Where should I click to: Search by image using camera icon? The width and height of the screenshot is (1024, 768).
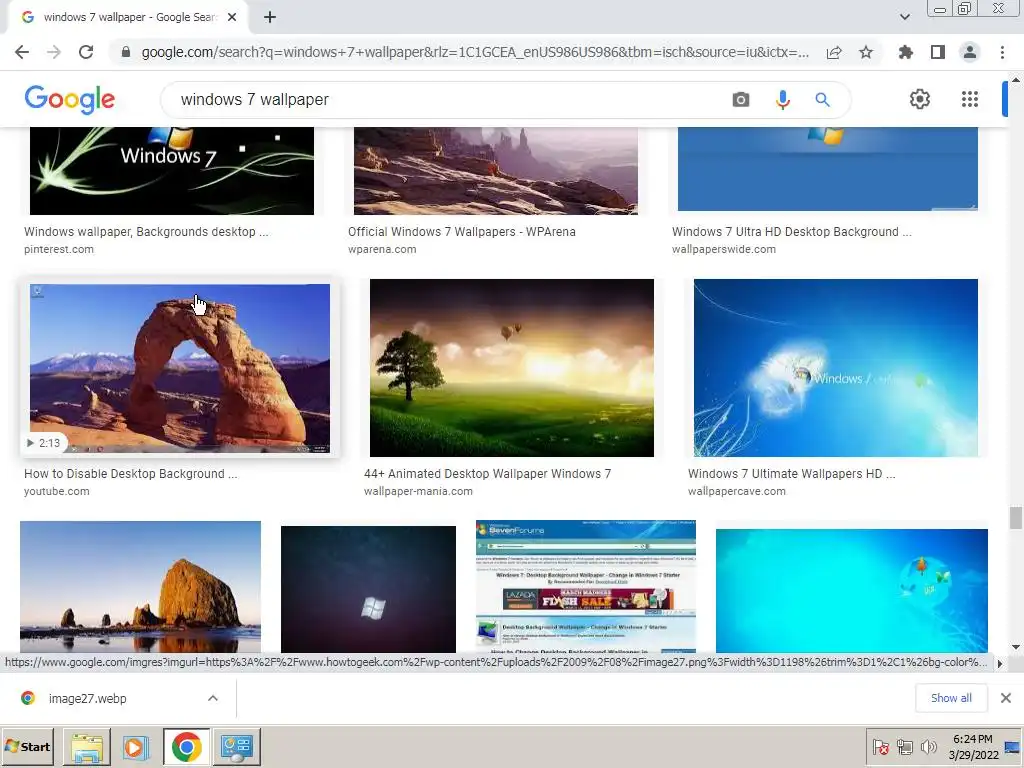coord(741,99)
